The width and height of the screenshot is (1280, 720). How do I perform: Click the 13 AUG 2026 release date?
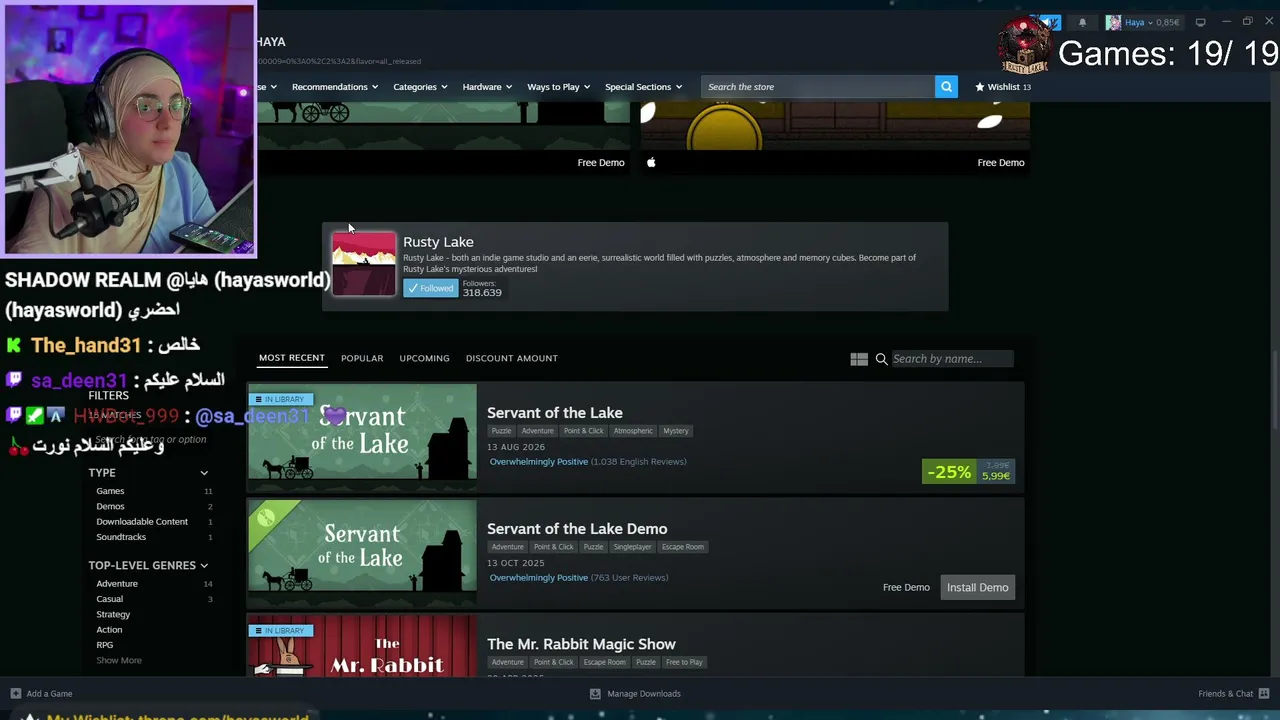pos(516,447)
